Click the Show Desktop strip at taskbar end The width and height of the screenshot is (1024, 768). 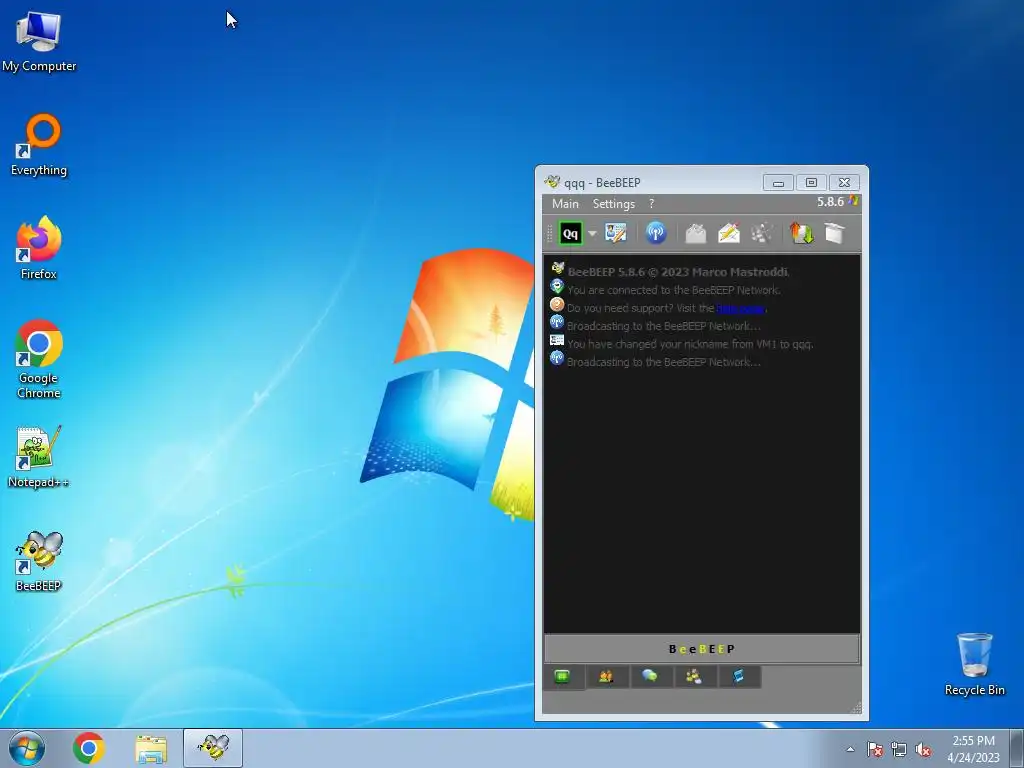(x=1017, y=748)
